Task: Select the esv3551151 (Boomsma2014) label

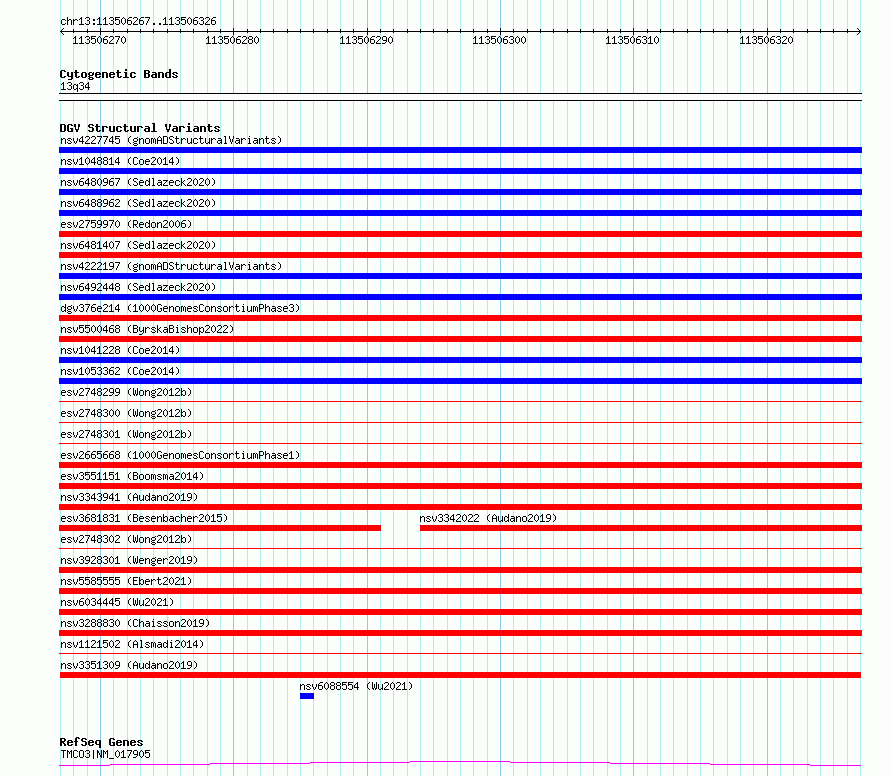Action: (x=132, y=476)
